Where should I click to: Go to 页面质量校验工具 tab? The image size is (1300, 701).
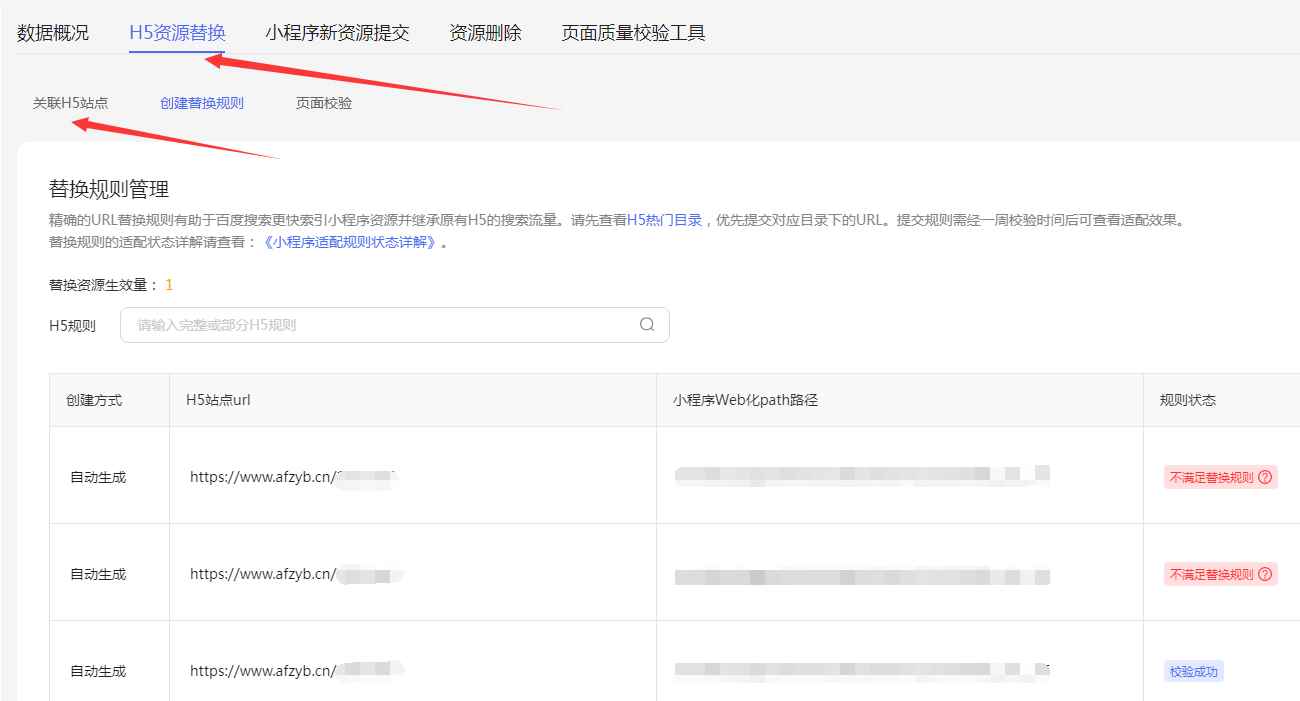[633, 33]
